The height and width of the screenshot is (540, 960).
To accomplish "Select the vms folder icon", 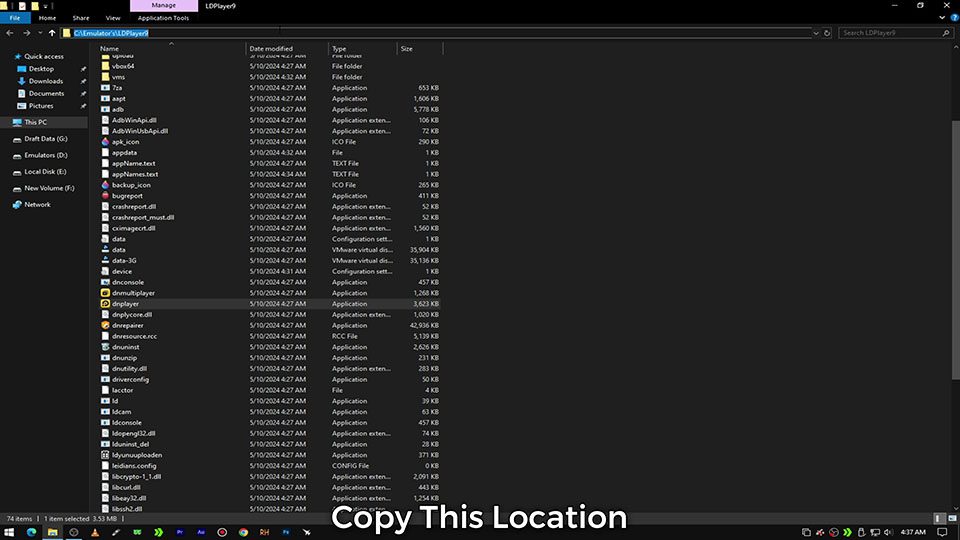I will [x=105, y=77].
